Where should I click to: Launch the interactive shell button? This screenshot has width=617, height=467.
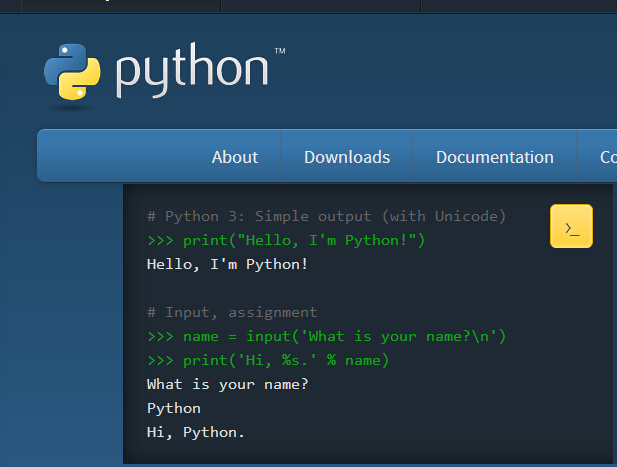coord(571,226)
